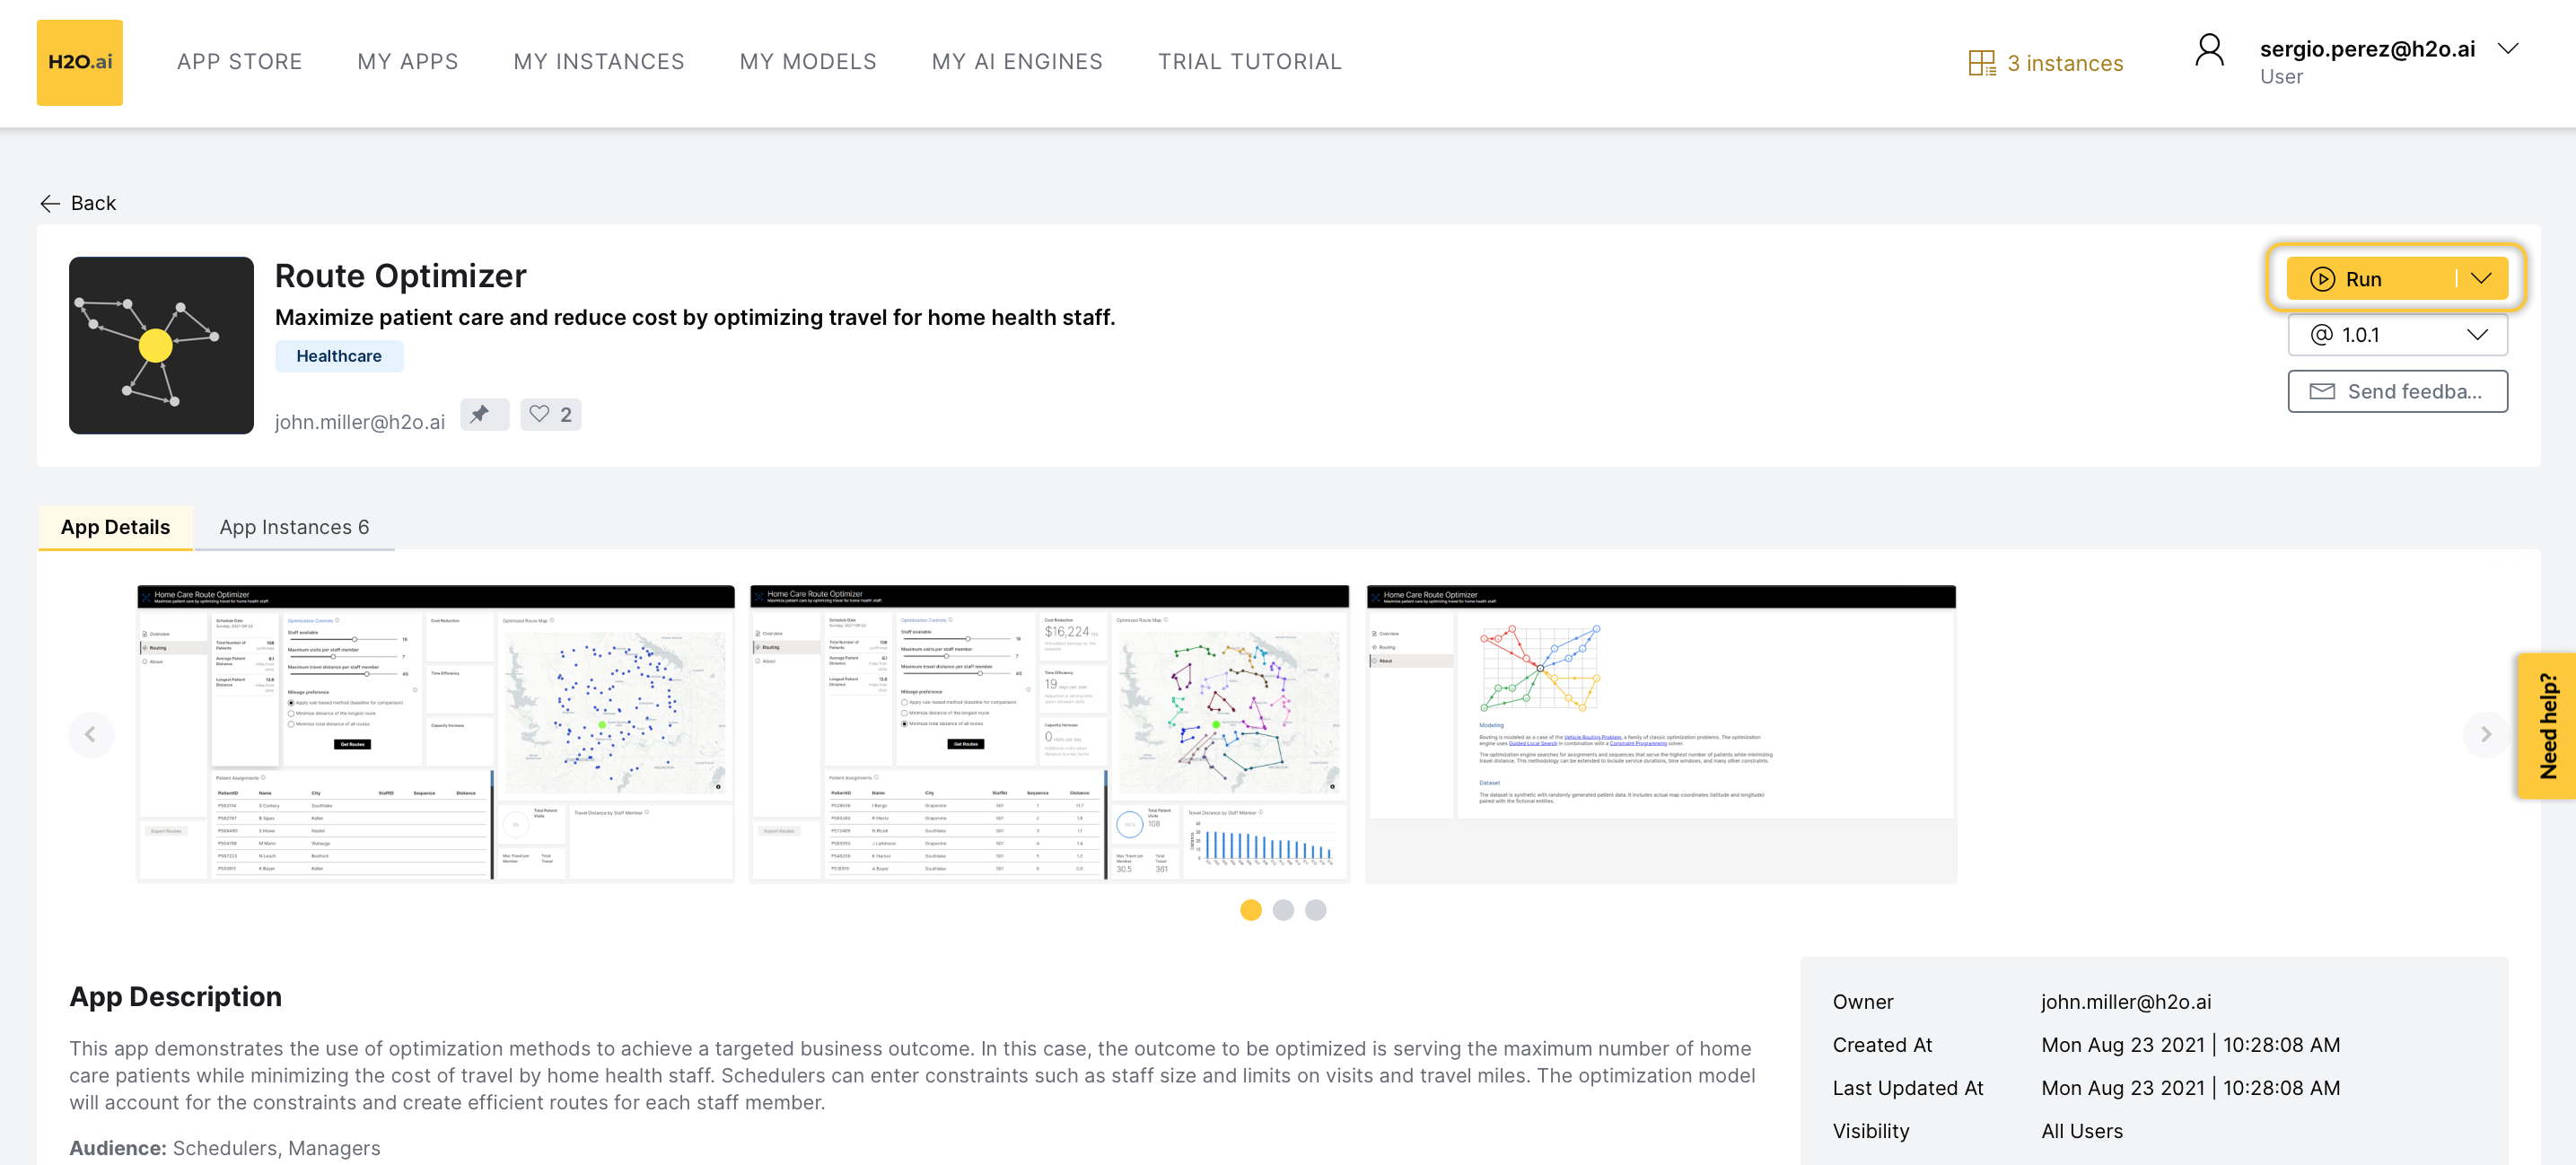Open the TRIAL TUTORIAL

[1250, 62]
